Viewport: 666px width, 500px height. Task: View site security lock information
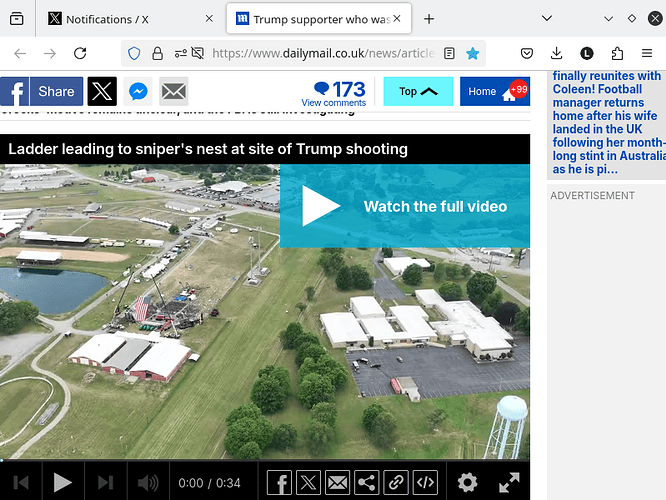158,53
